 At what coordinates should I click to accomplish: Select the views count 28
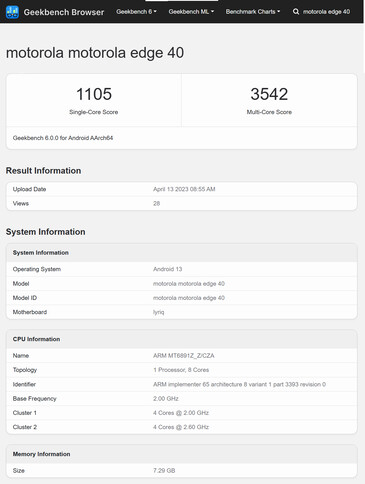pyautogui.click(x=156, y=203)
